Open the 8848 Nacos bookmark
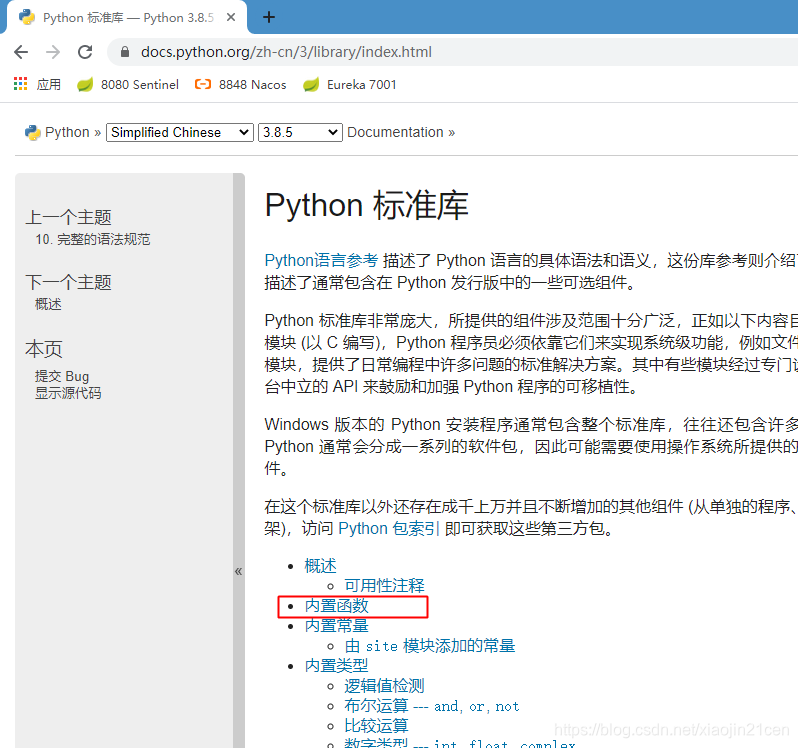The image size is (798, 748). [x=241, y=84]
